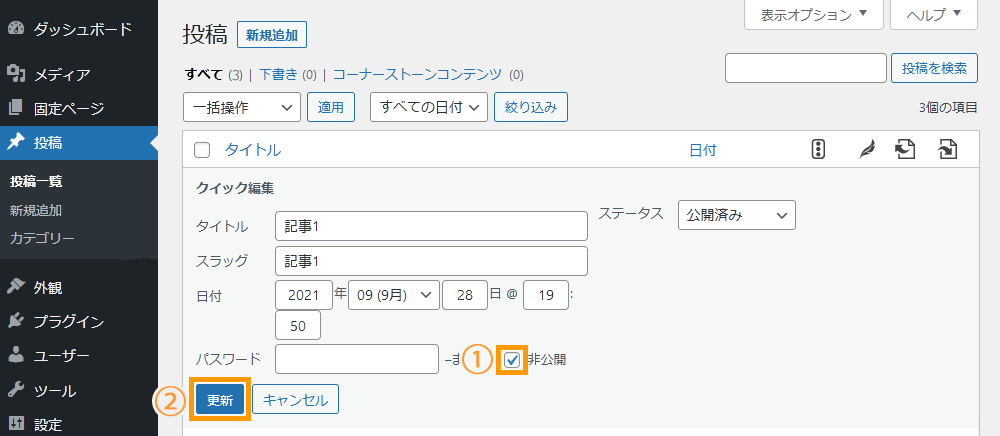This screenshot has height=436, width=1000.
Task: Open ツール menu item
Action: pos(55,391)
